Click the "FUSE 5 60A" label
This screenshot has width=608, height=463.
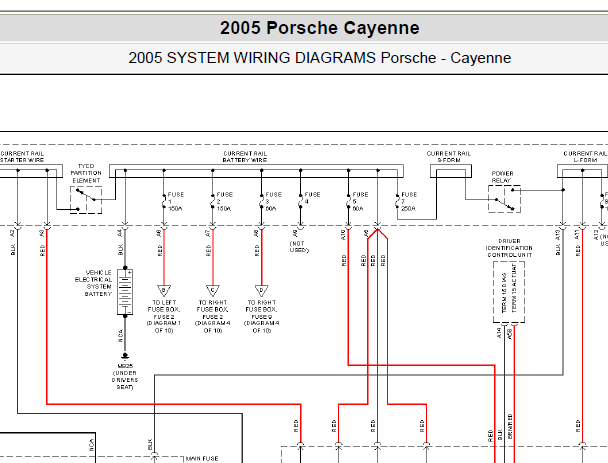(360, 202)
